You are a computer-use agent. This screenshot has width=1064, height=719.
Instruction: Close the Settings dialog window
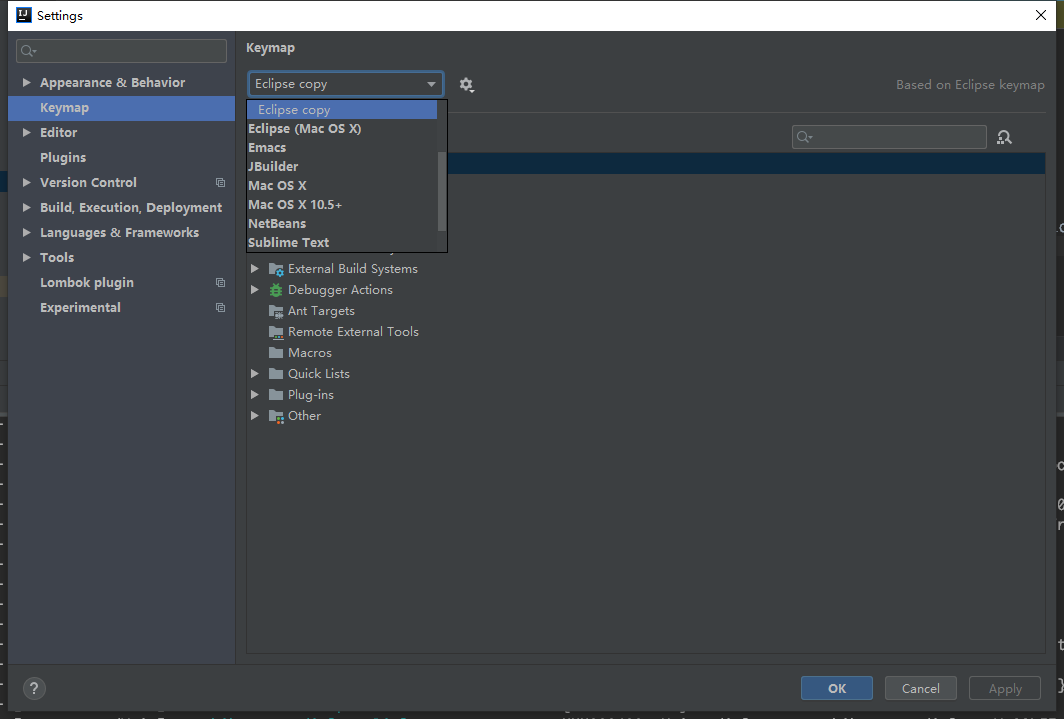(x=1041, y=15)
